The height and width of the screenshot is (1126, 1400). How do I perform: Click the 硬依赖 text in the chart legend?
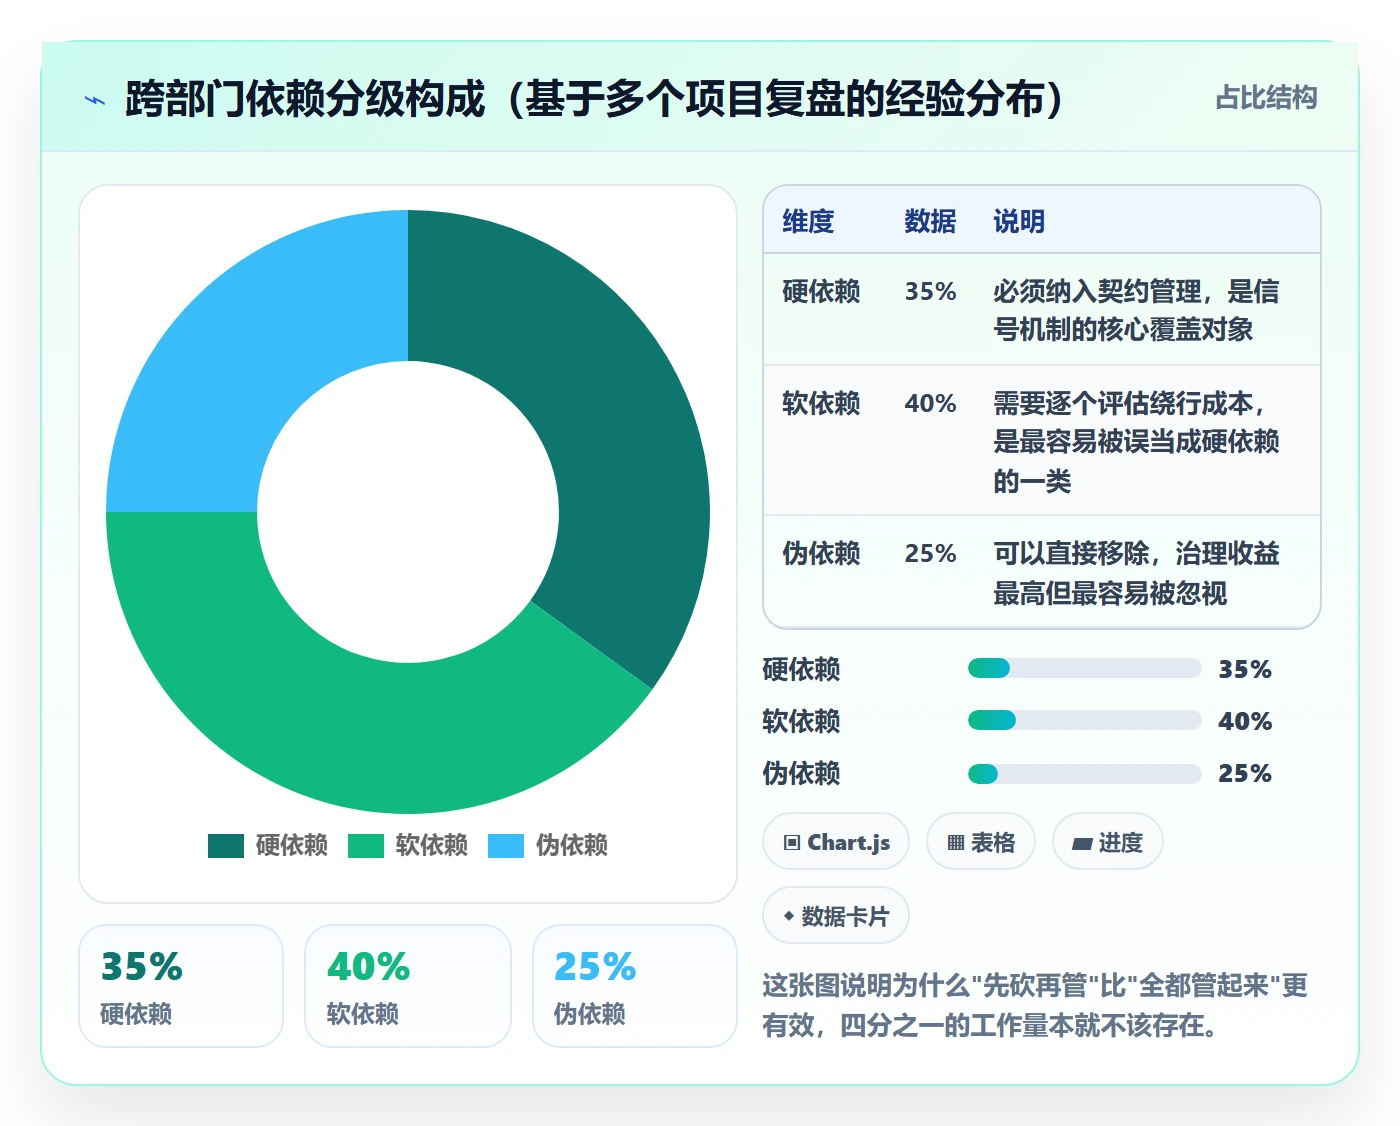292,845
